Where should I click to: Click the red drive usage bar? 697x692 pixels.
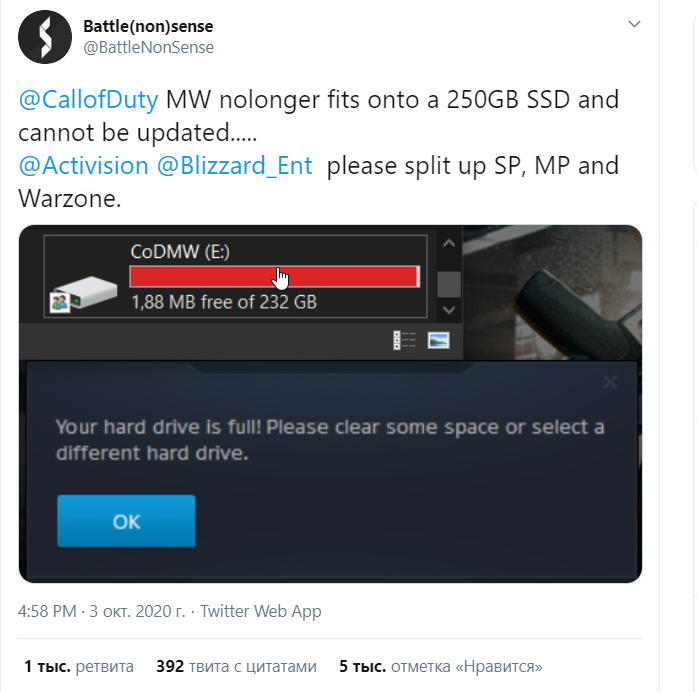click(274, 276)
